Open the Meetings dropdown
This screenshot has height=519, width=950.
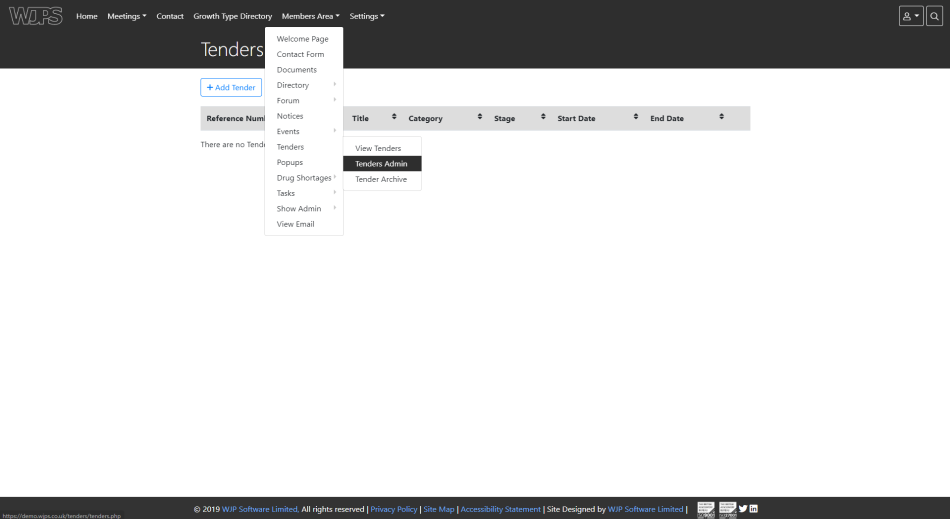127,16
